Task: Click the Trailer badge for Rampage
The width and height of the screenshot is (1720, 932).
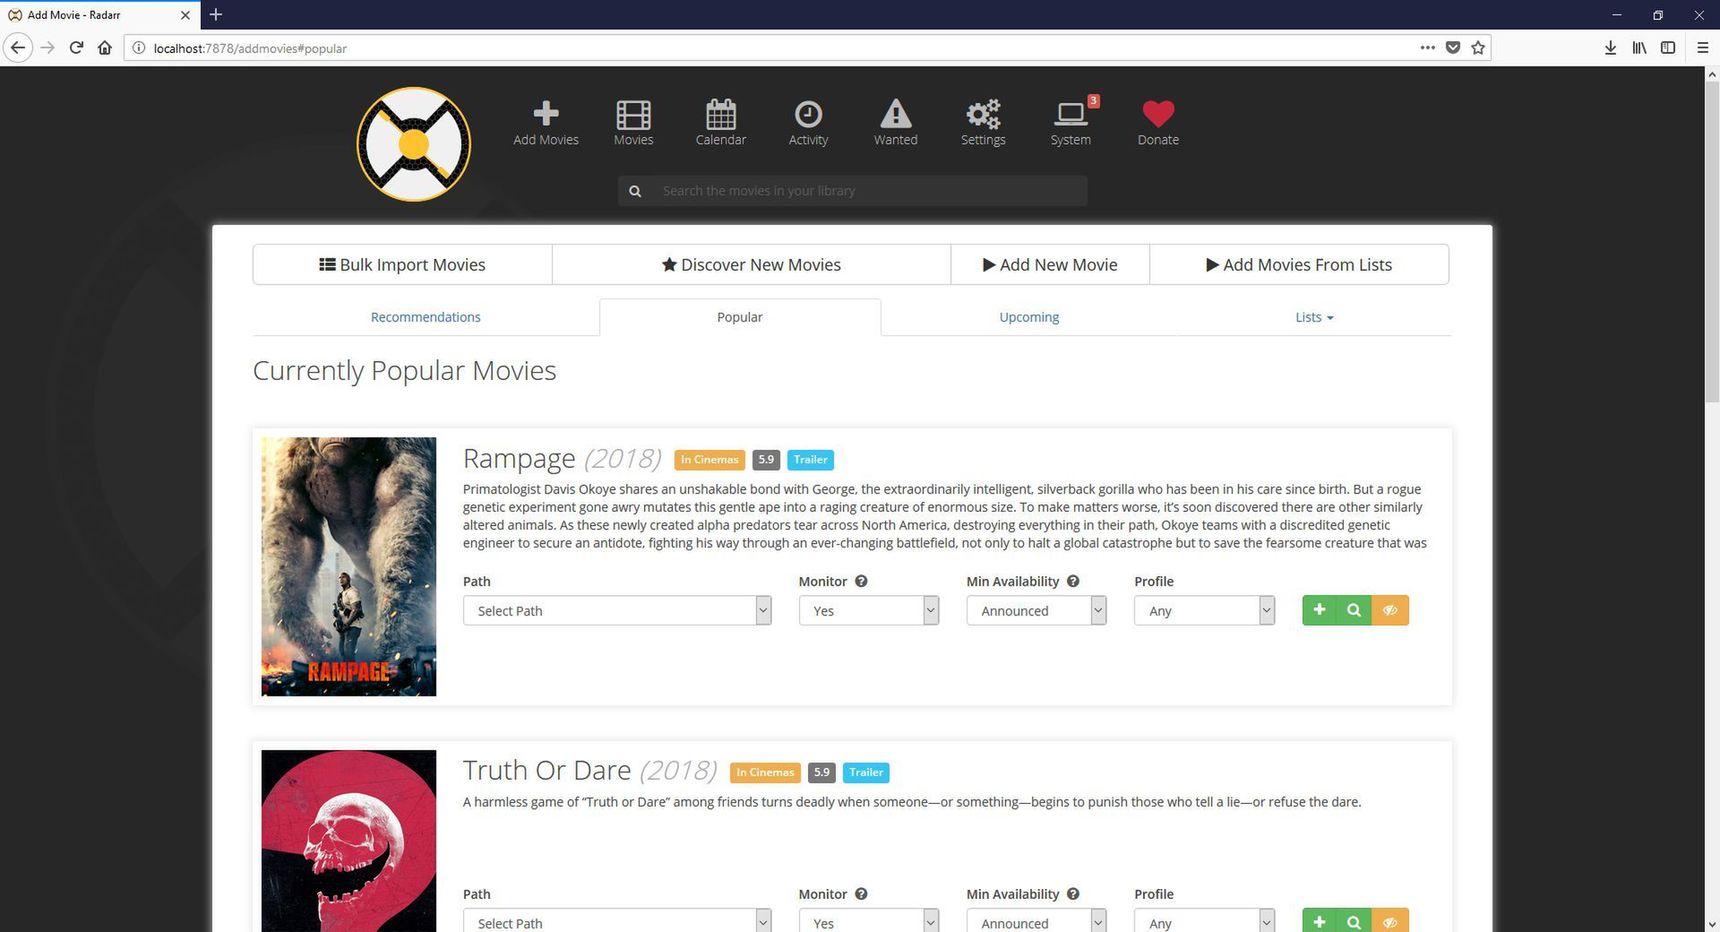Action: (x=810, y=460)
